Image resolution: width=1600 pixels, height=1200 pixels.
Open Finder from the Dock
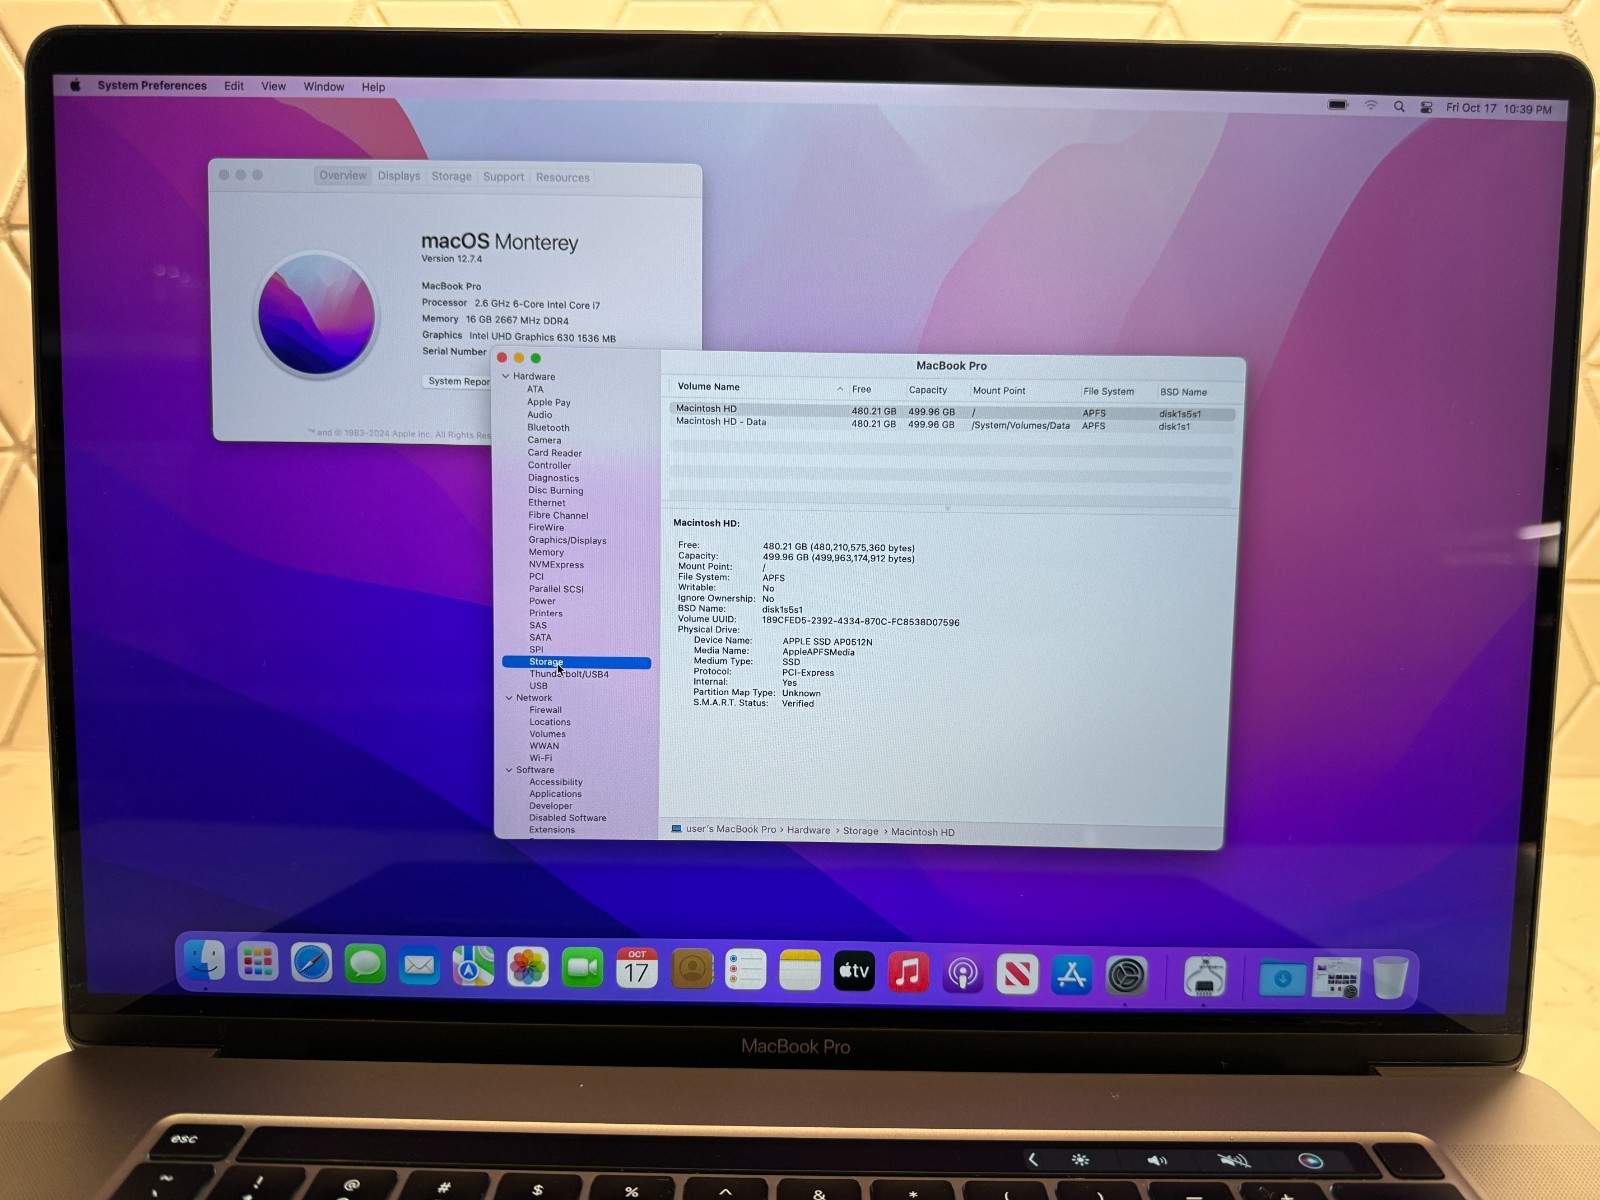205,961
